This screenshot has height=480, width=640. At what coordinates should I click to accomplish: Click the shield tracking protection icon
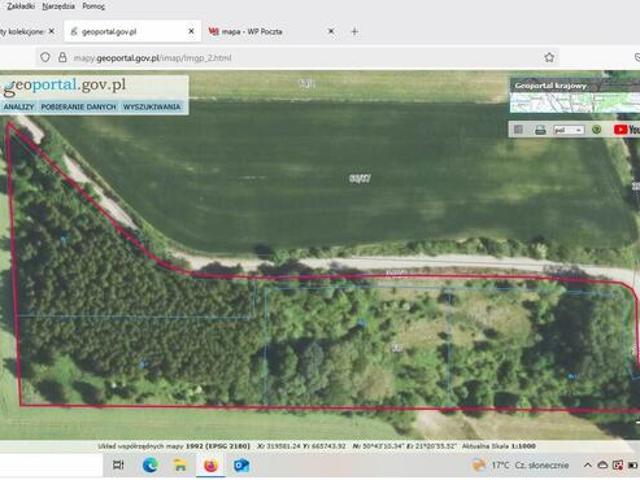[45, 58]
